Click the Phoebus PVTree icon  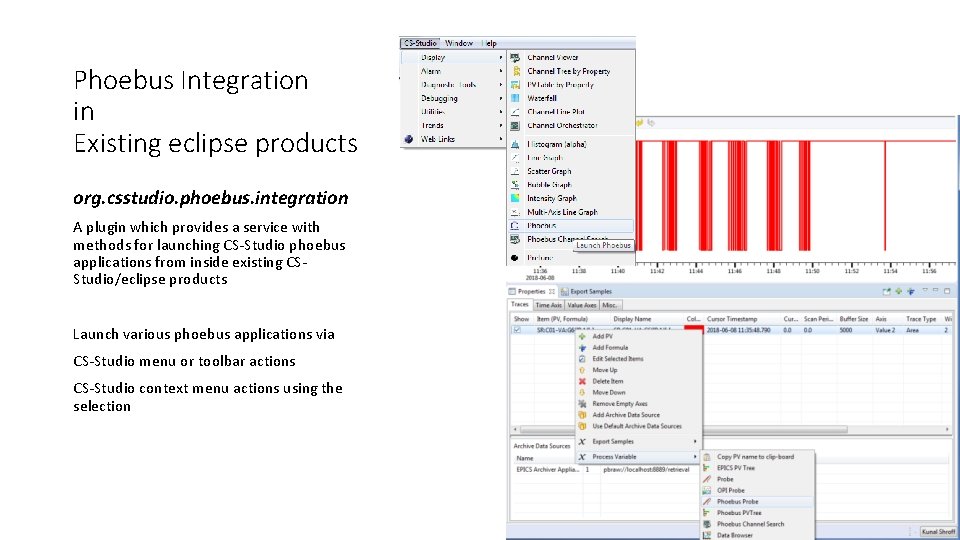(707, 513)
